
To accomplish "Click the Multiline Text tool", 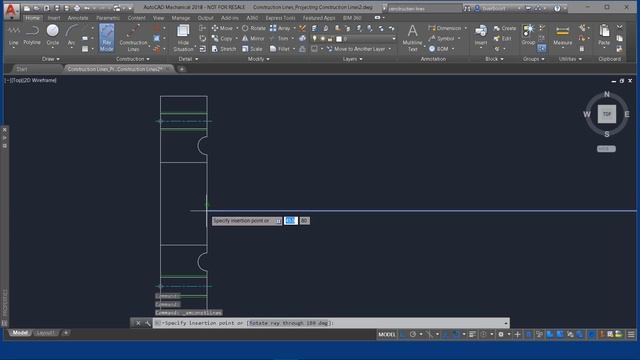I will click(412, 38).
